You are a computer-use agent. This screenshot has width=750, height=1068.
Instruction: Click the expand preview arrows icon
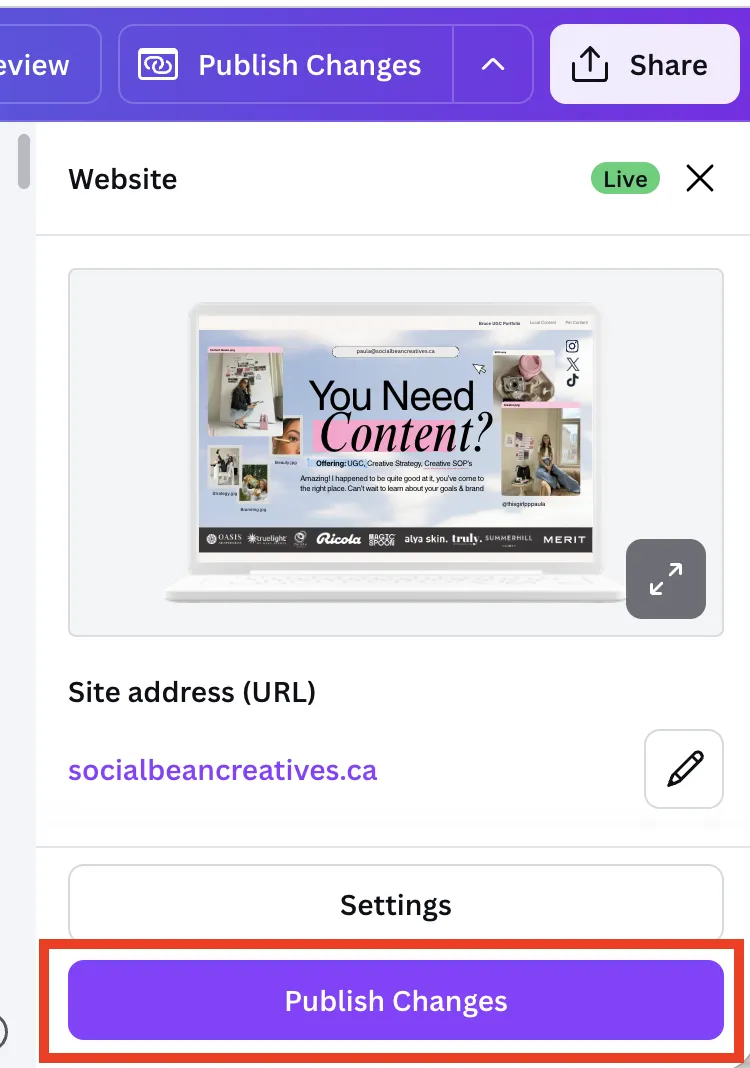pos(666,579)
